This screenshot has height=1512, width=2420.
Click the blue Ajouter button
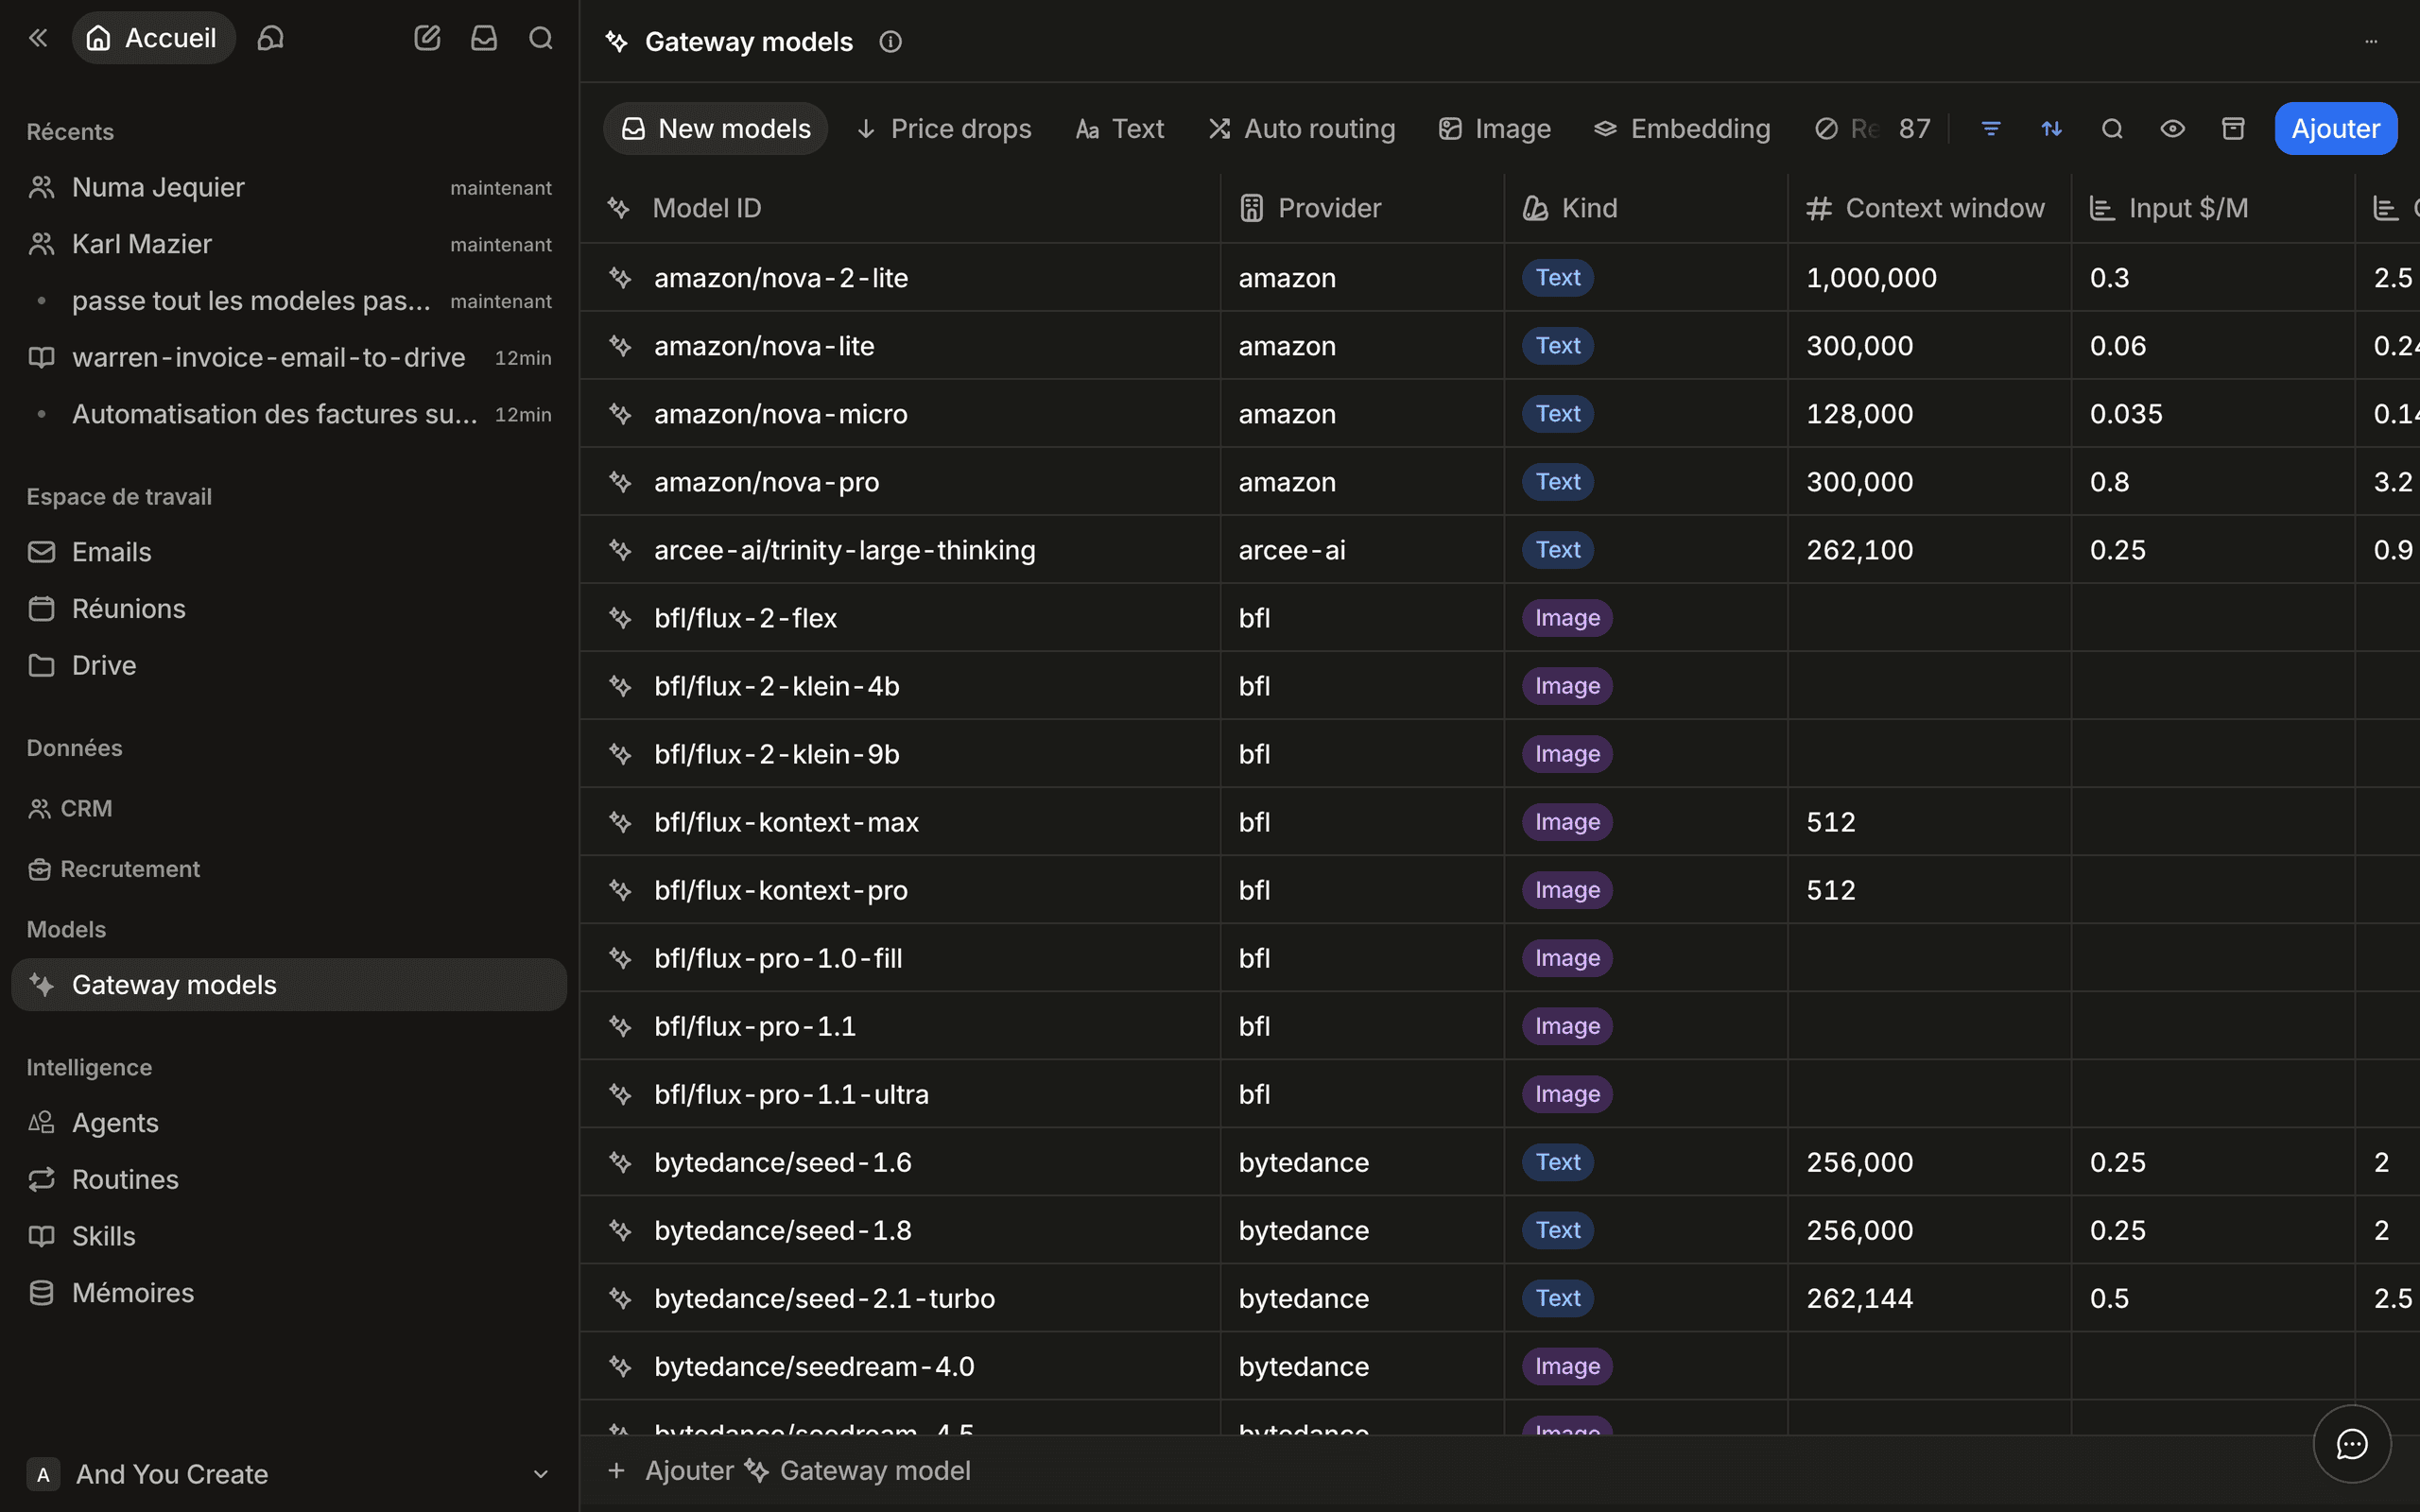coord(2335,129)
